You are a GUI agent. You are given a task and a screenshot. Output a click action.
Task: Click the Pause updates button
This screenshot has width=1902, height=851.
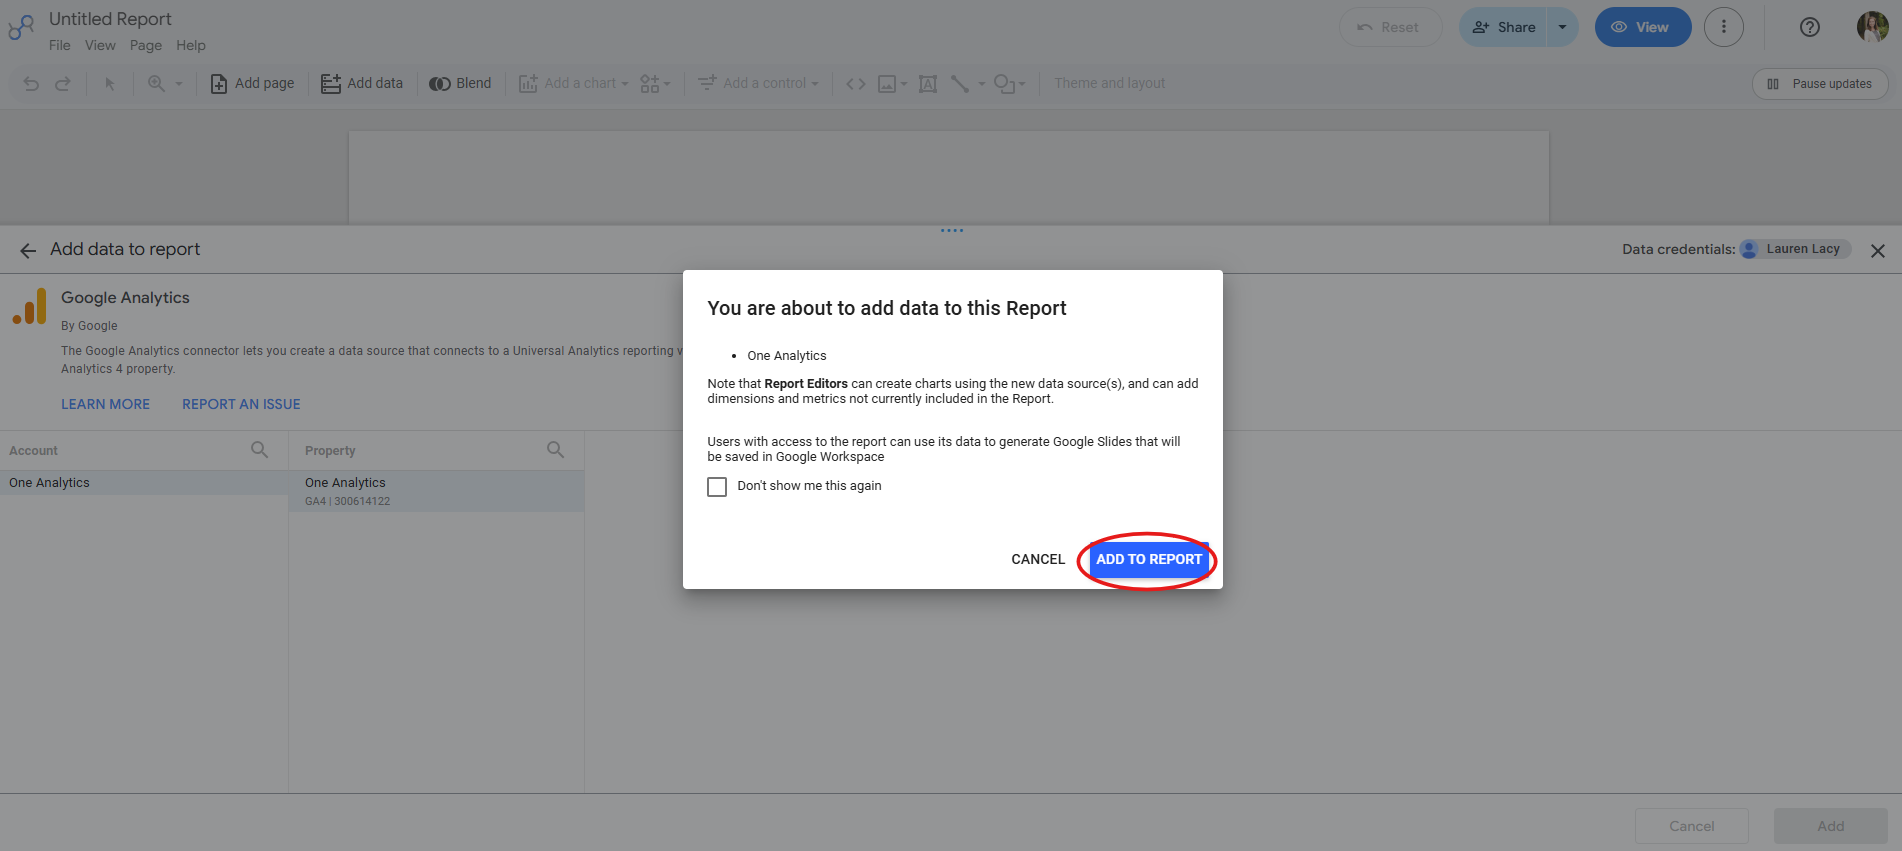click(1820, 84)
